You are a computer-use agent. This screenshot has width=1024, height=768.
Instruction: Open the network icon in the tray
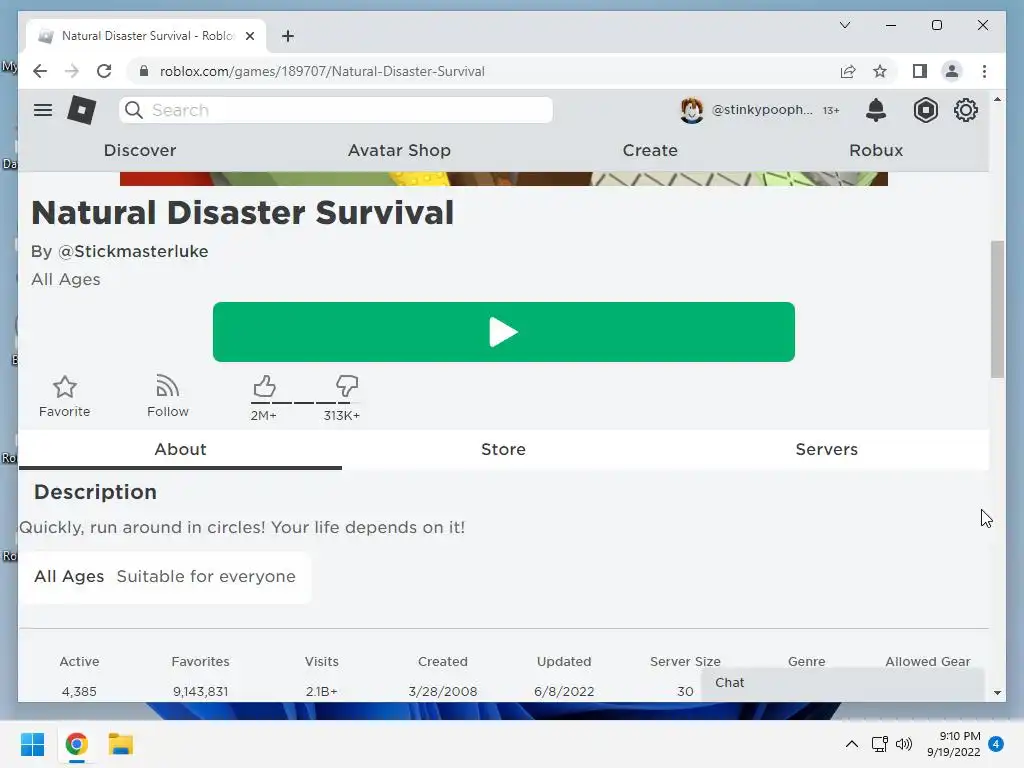(880, 744)
